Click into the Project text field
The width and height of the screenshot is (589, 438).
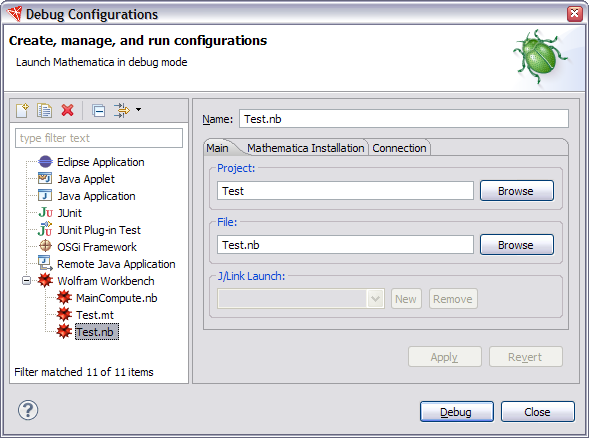tap(345, 191)
